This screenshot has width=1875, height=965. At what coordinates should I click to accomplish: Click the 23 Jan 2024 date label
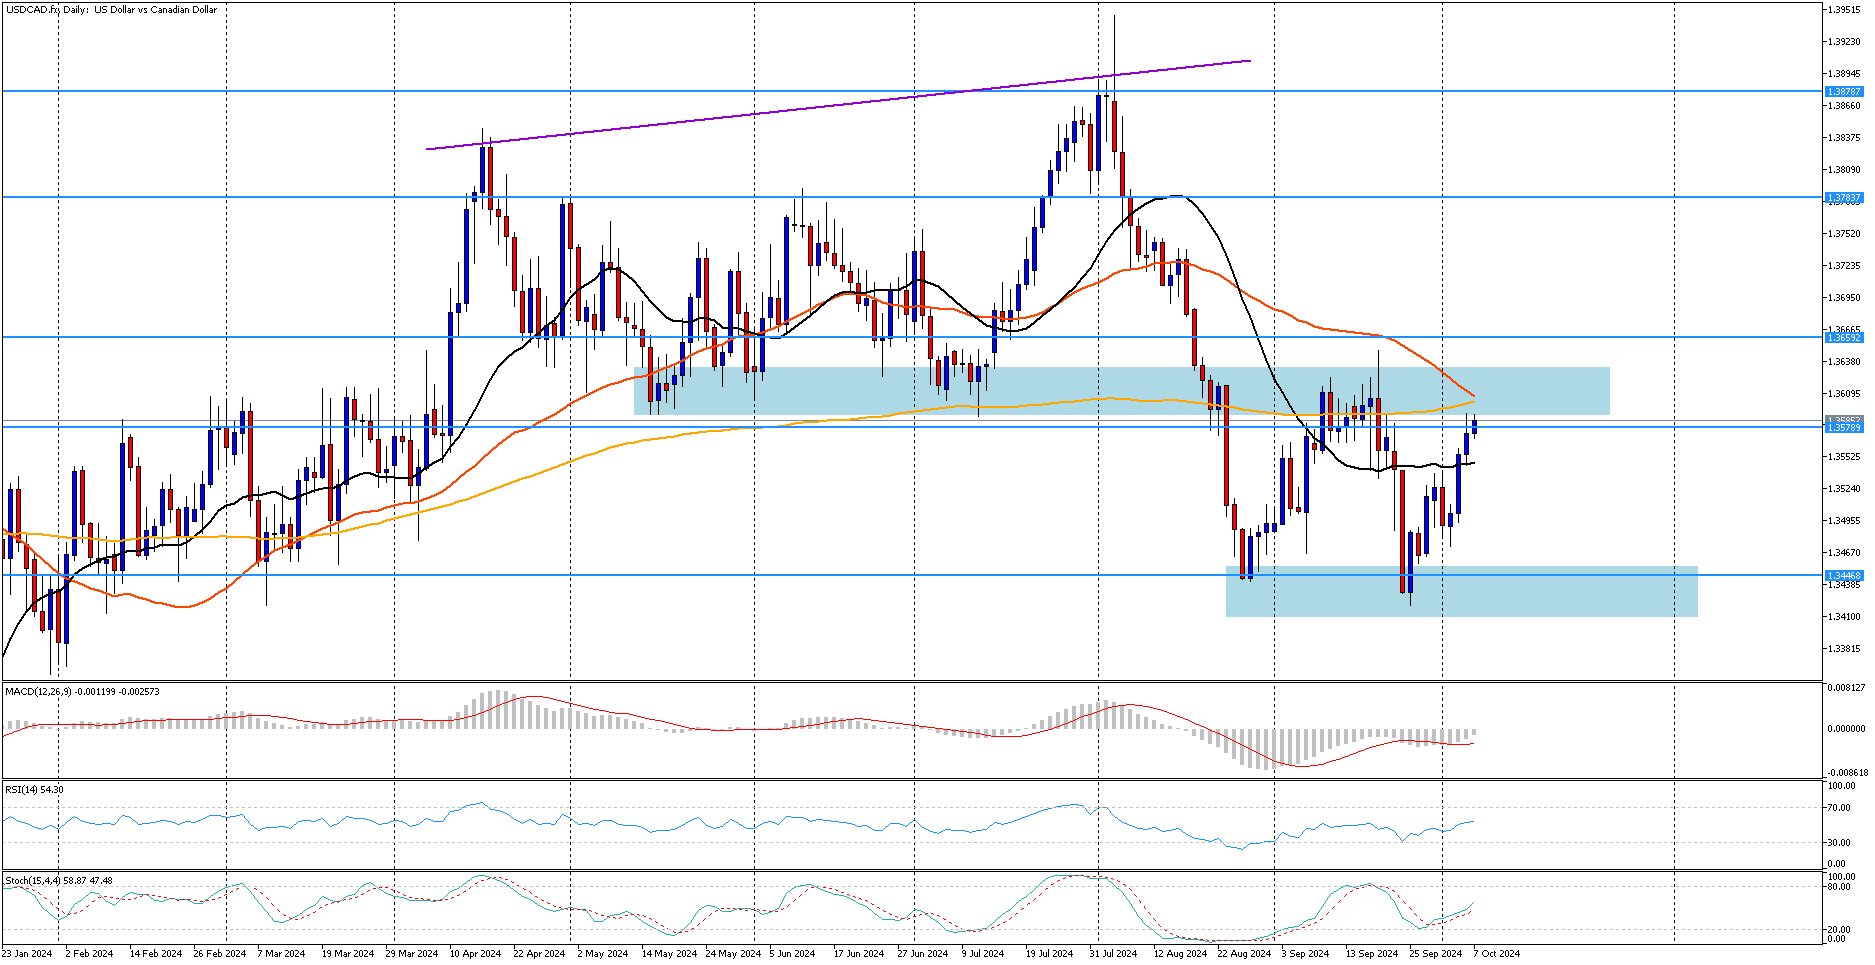pos(27,954)
